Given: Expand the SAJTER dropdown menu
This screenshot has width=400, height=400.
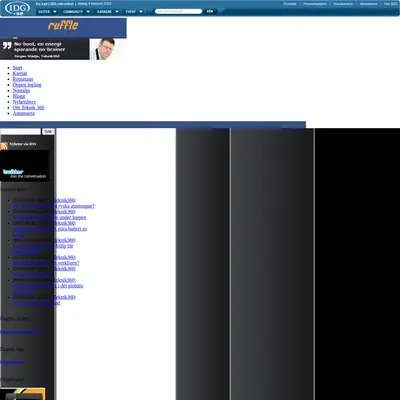Looking at the screenshot, I should [x=47, y=12].
